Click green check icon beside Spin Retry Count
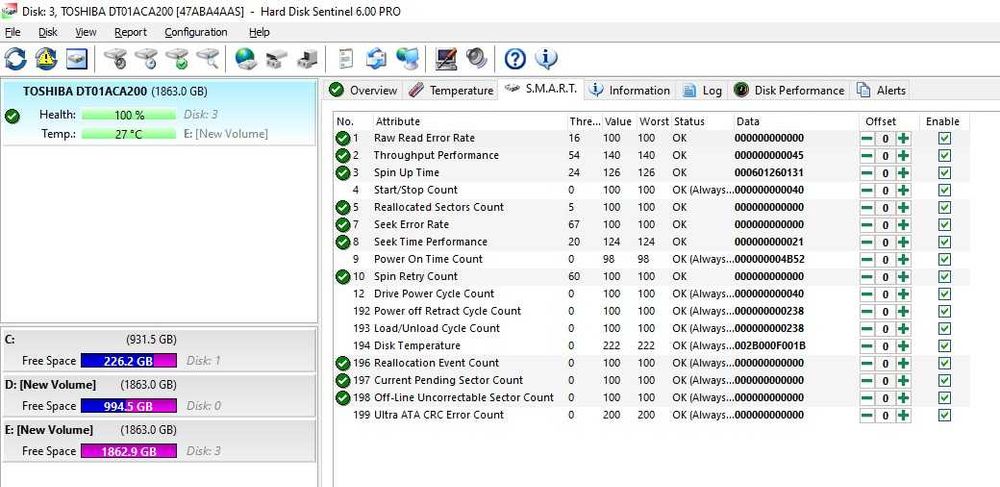Viewport: 1000px width, 487px height. pyautogui.click(x=343, y=277)
